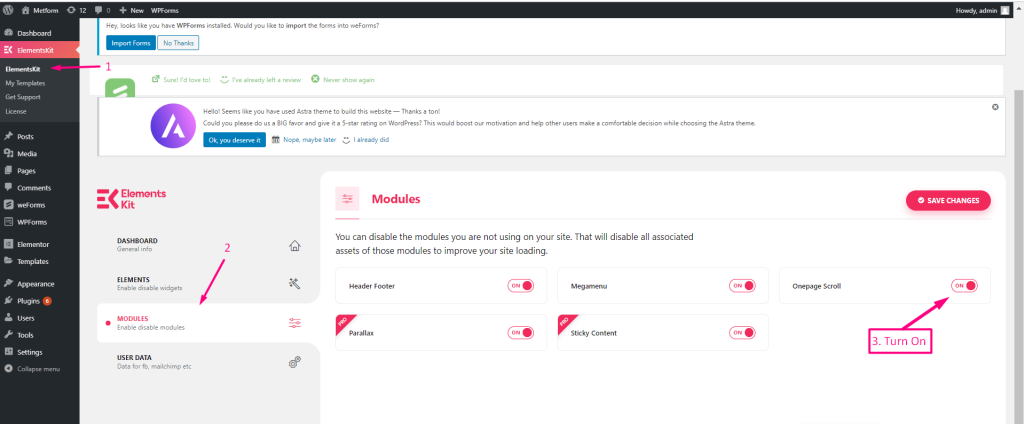Click the Users icon in sidebar

coord(8,318)
